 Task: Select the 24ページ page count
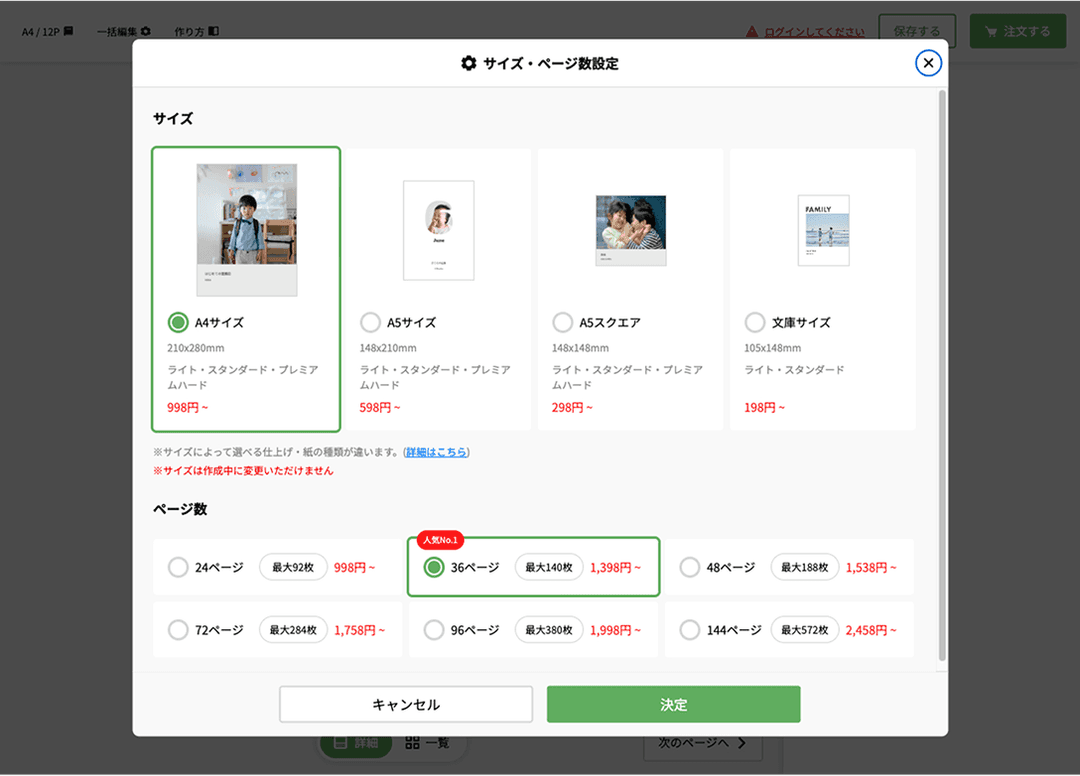tap(178, 567)
